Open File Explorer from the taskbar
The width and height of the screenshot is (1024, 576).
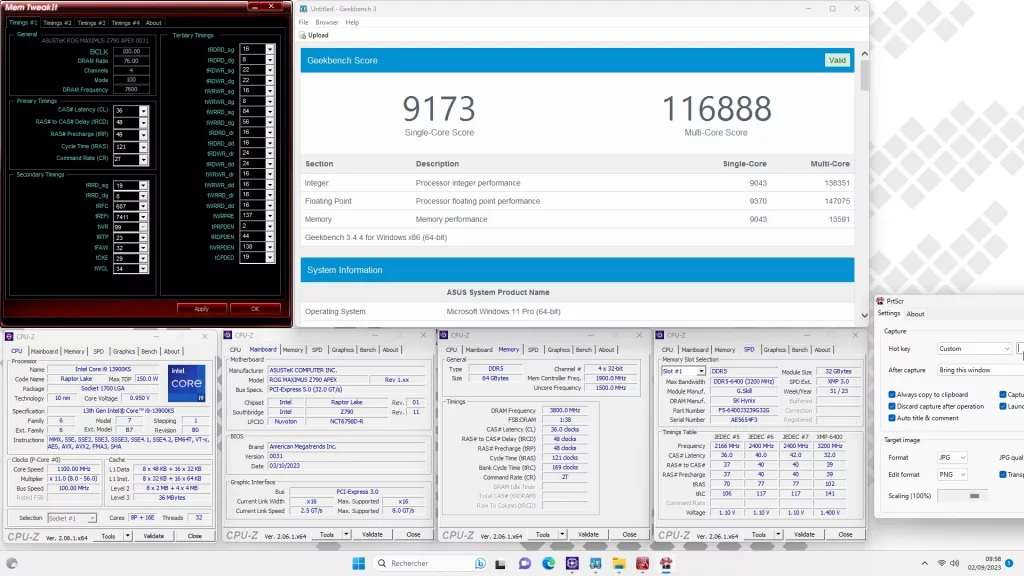click(619, 564)
